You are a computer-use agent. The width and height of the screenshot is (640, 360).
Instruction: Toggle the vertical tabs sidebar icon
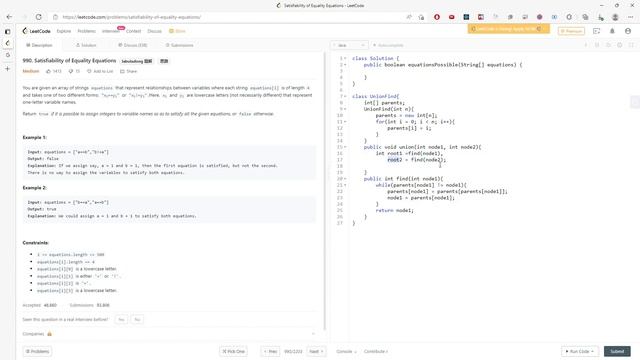[7, 31]
